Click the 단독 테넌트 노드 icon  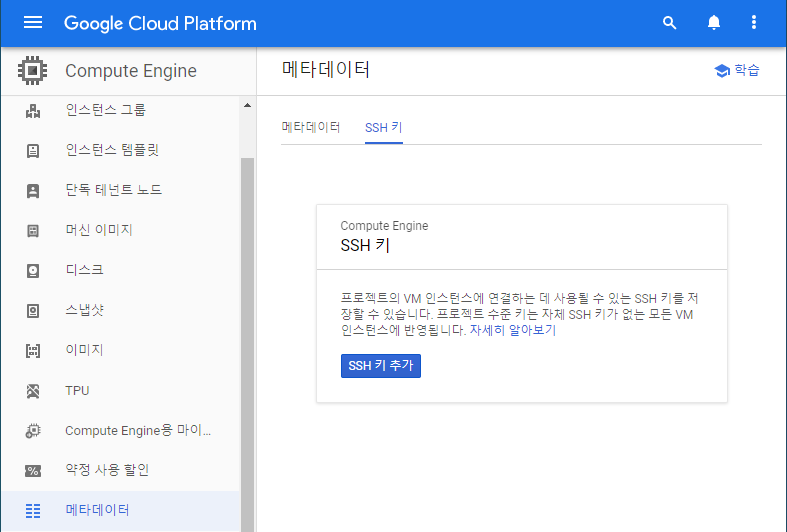pos(33,191)
